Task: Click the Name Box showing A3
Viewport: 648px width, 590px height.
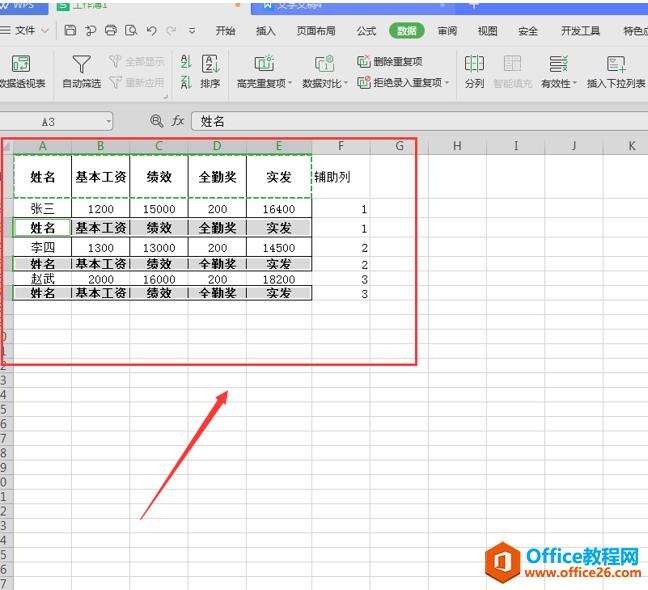Action: pyautogui.click(x=51, y=122)
